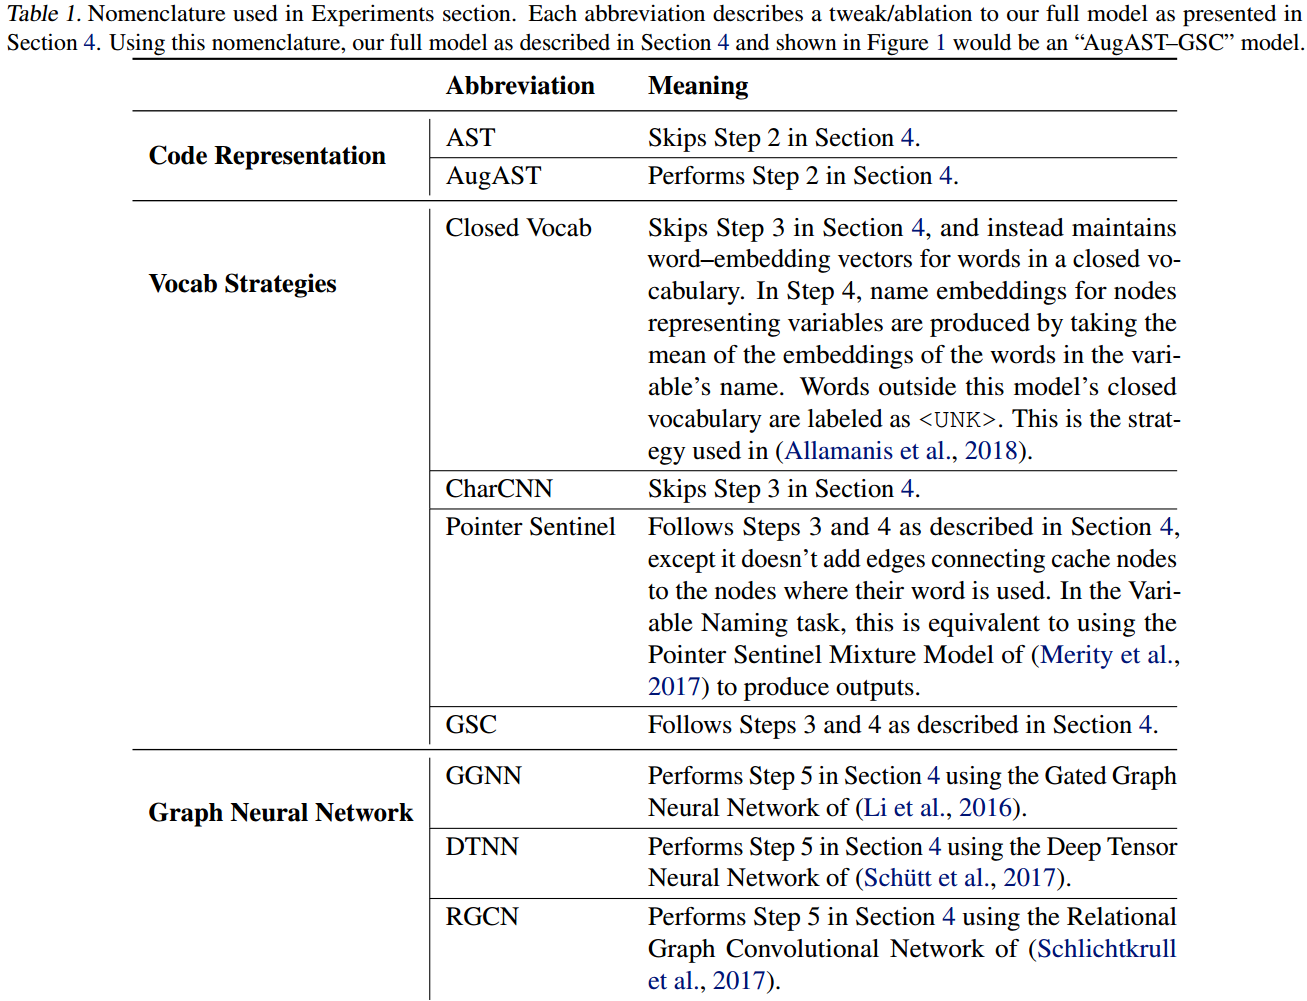The image size is (1307, 1001).
Task: Click the "GGNN" abbreviation cell
Action: point(483,775)
